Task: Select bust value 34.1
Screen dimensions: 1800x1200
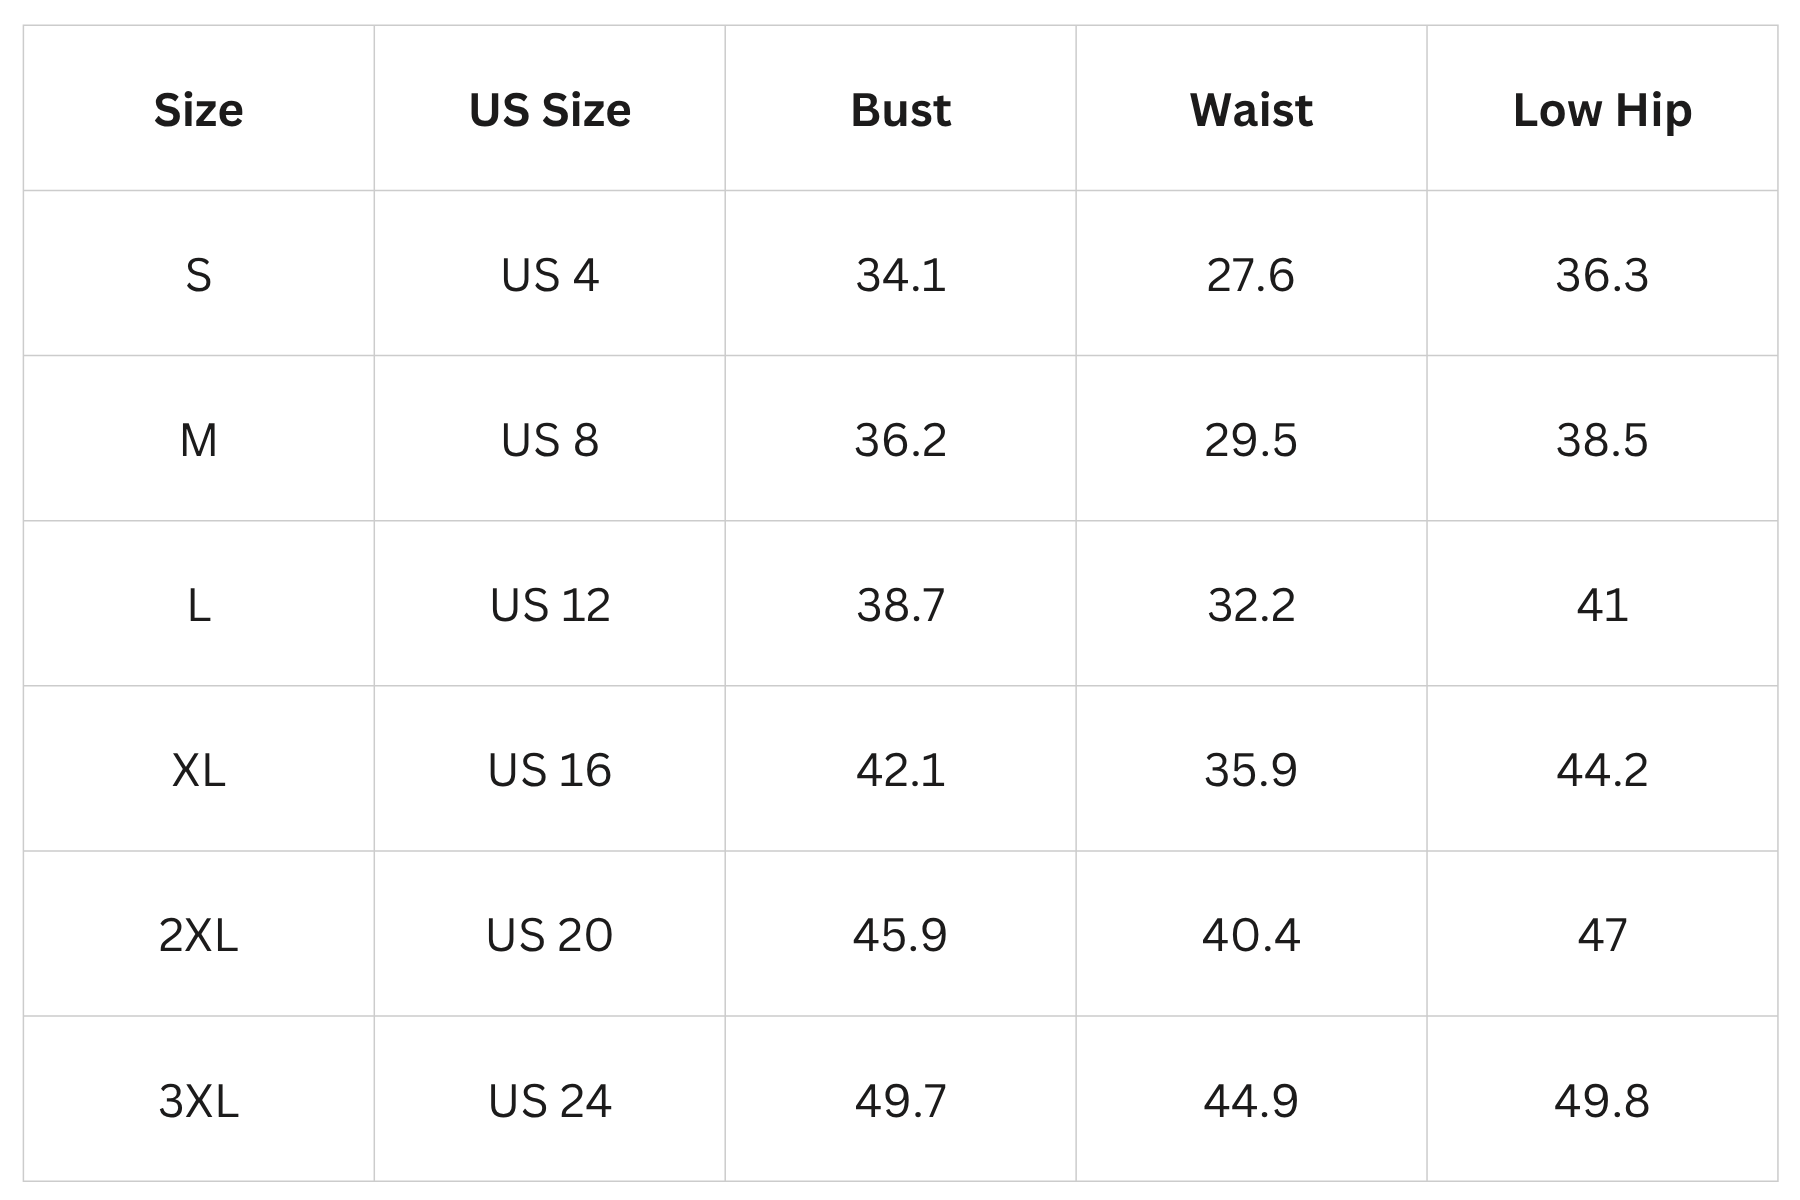Action: 900,275
